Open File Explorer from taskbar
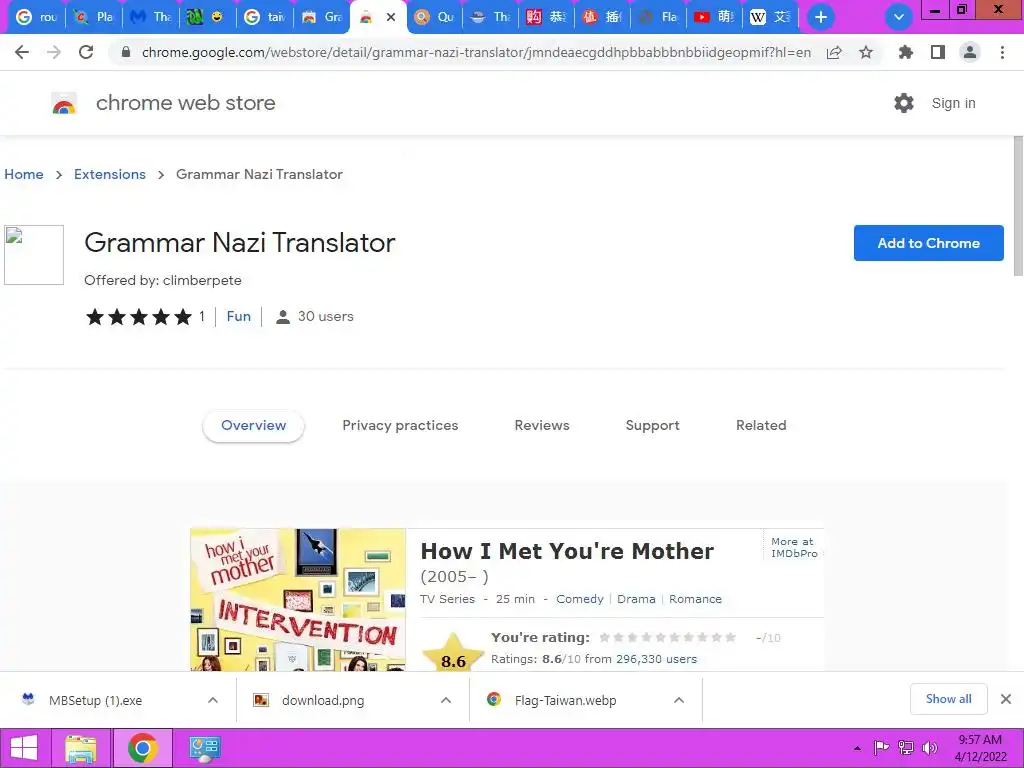The height and width of the screenshot is (768, 1024). click(81, 748)
